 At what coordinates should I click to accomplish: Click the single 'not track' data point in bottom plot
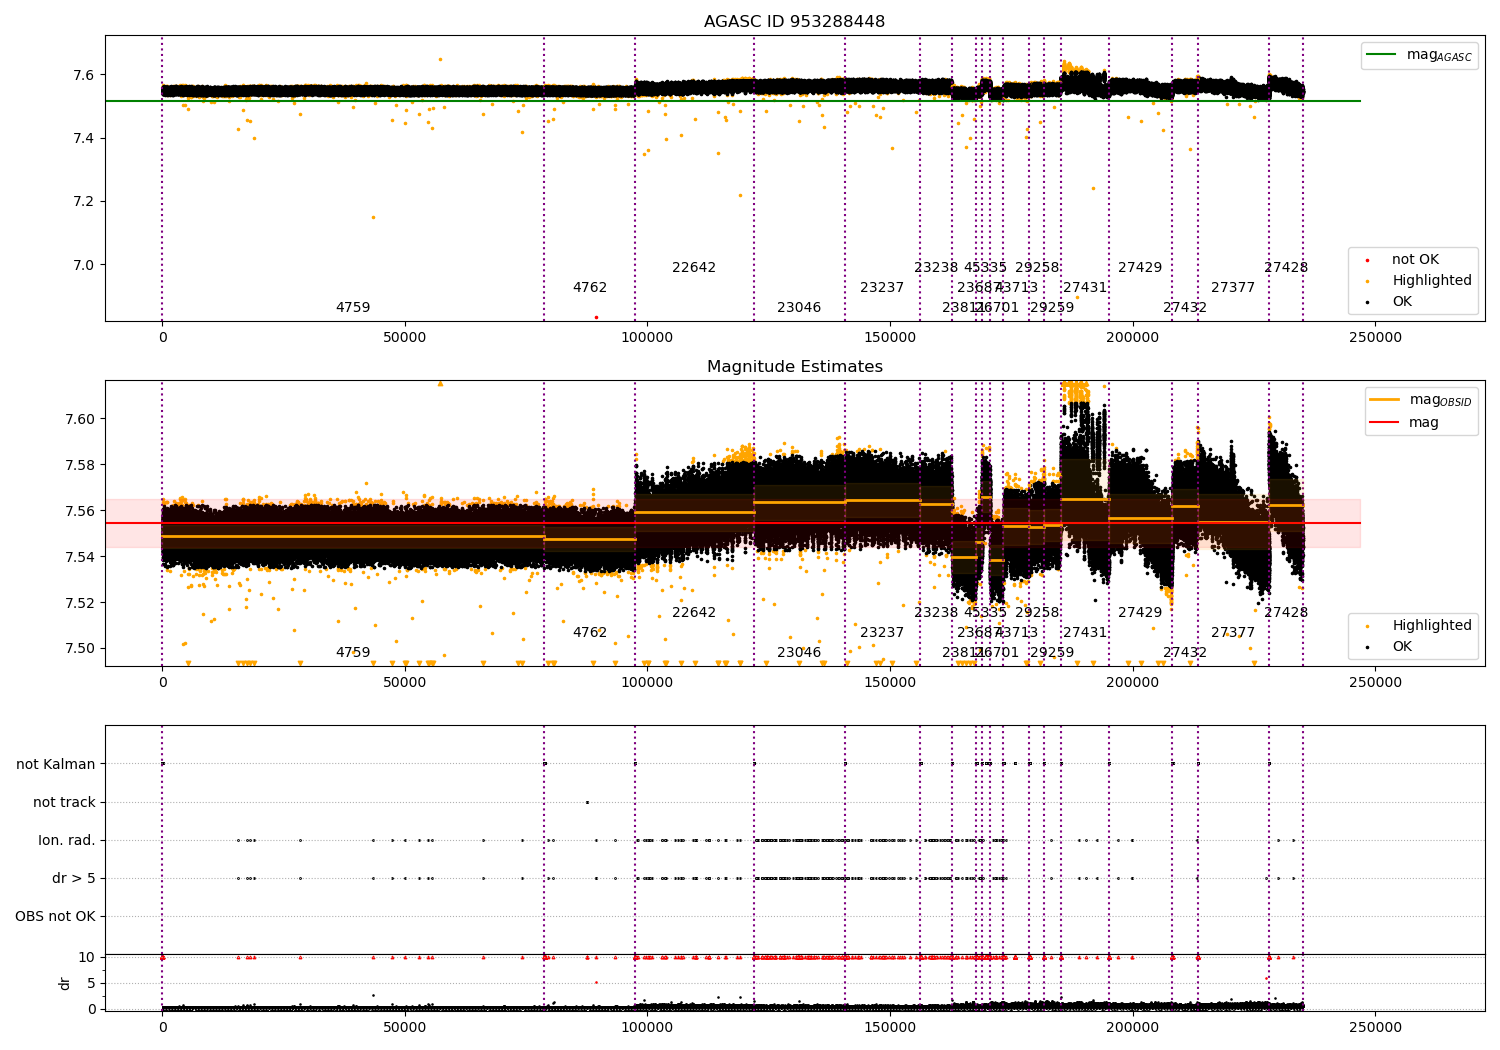tap(587, 802)
